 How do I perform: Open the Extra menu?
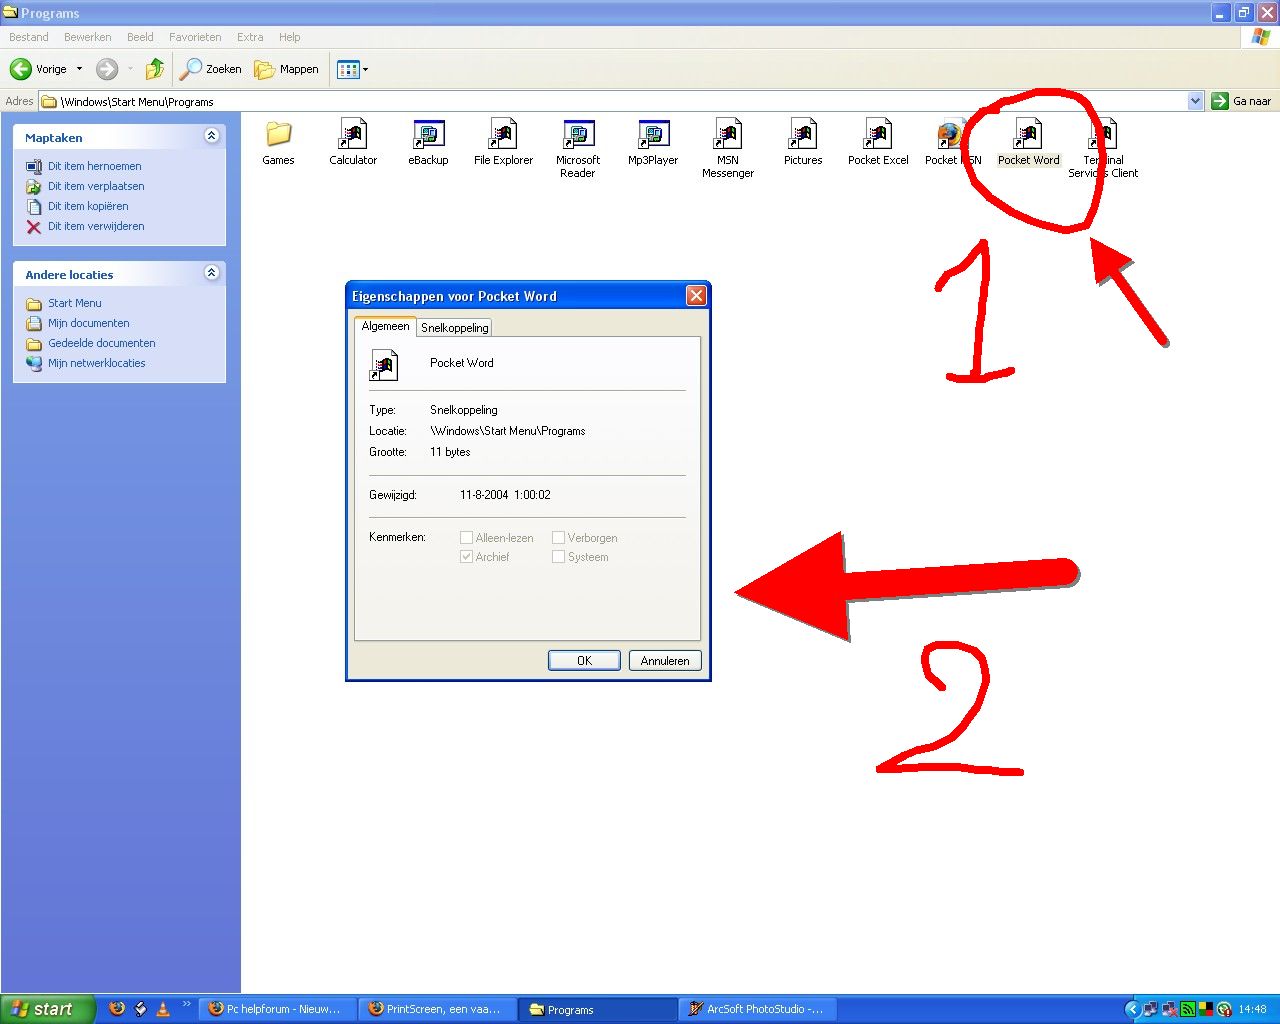(250, 37)
